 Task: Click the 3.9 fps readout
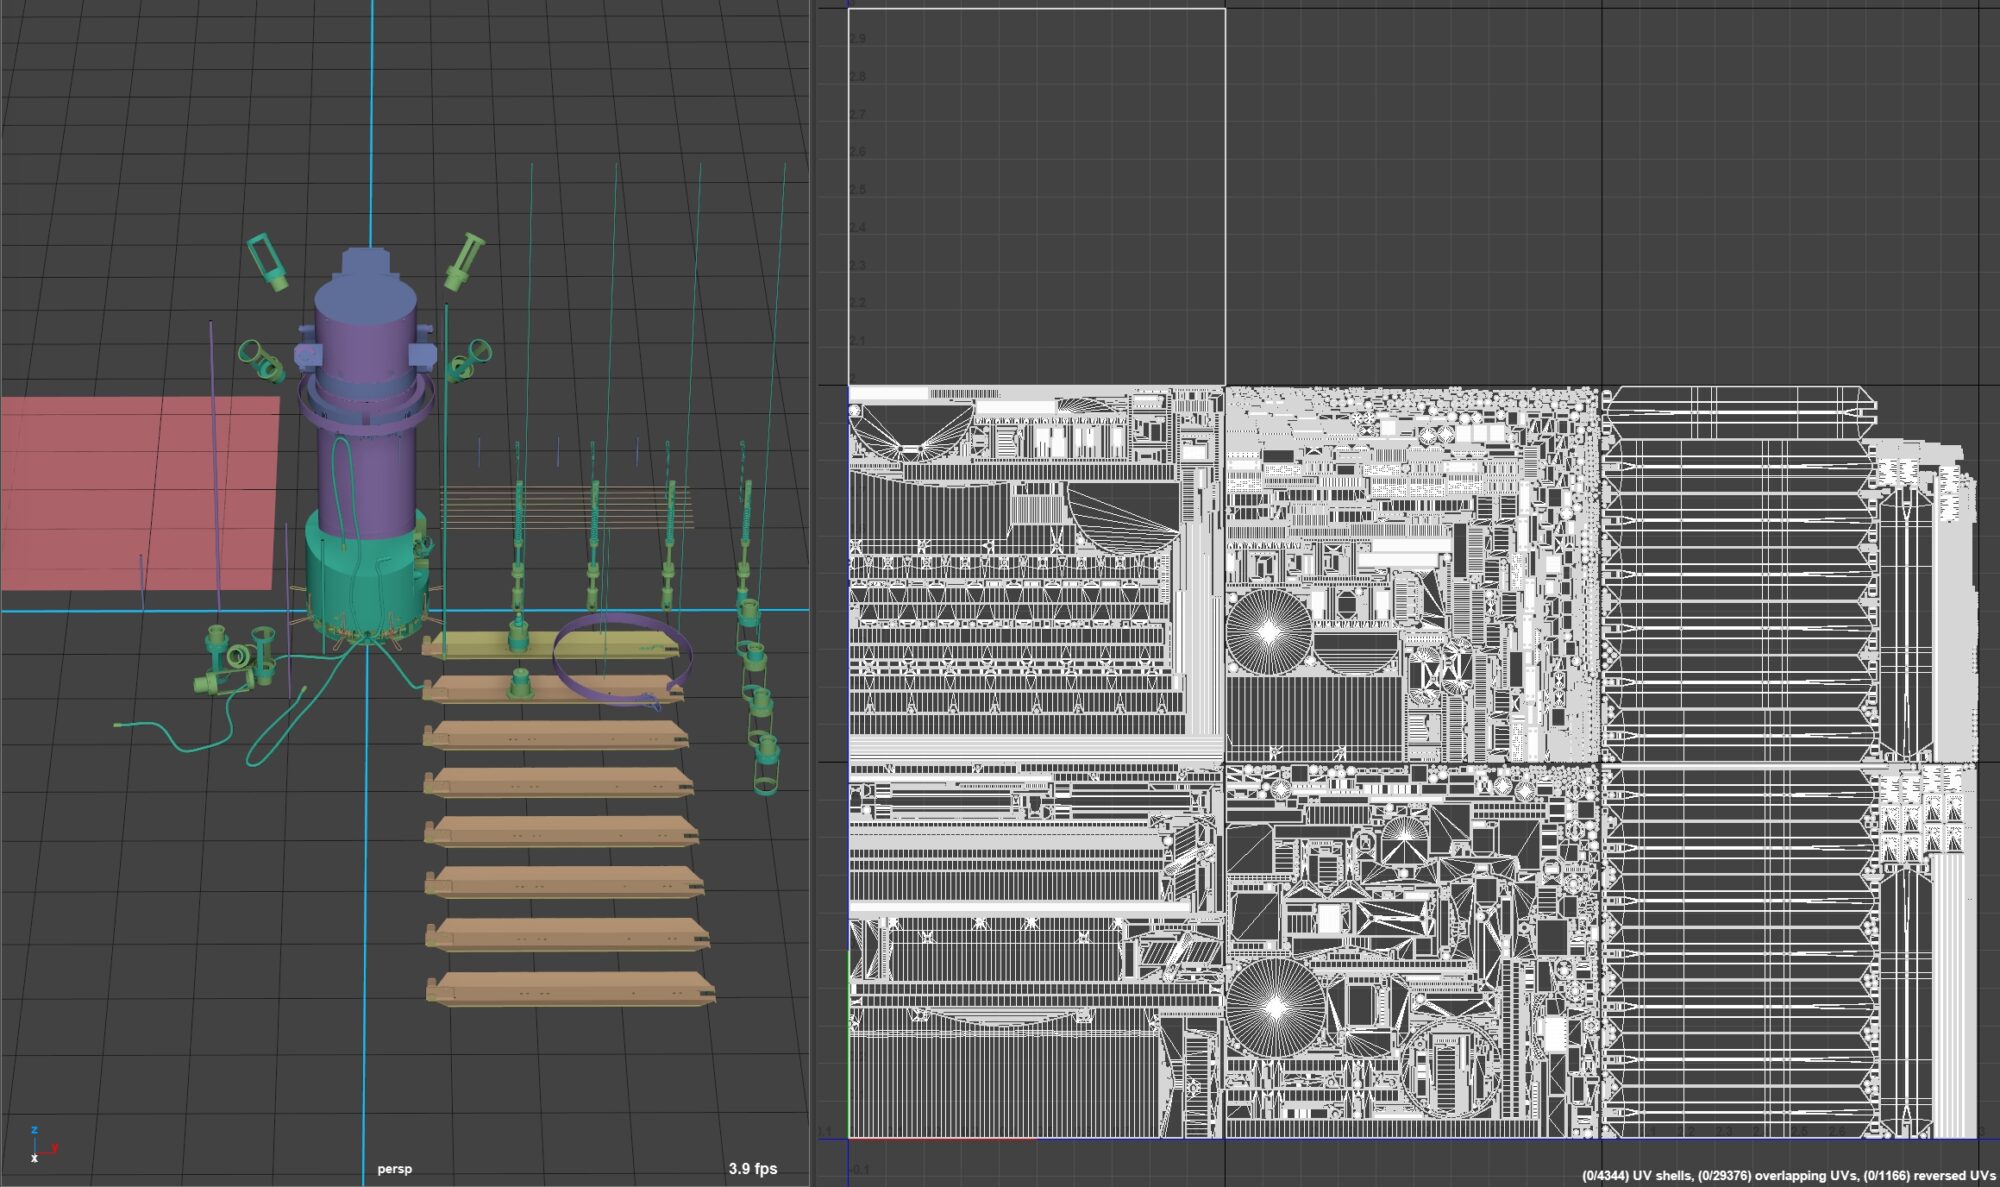click(752, 1168)
